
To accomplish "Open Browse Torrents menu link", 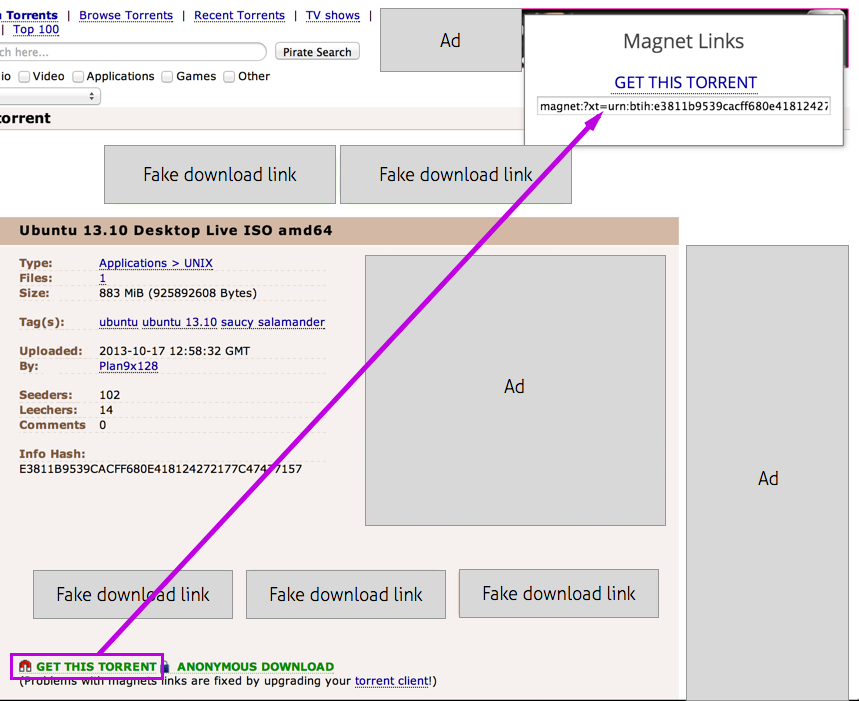I will click(126, 15).
